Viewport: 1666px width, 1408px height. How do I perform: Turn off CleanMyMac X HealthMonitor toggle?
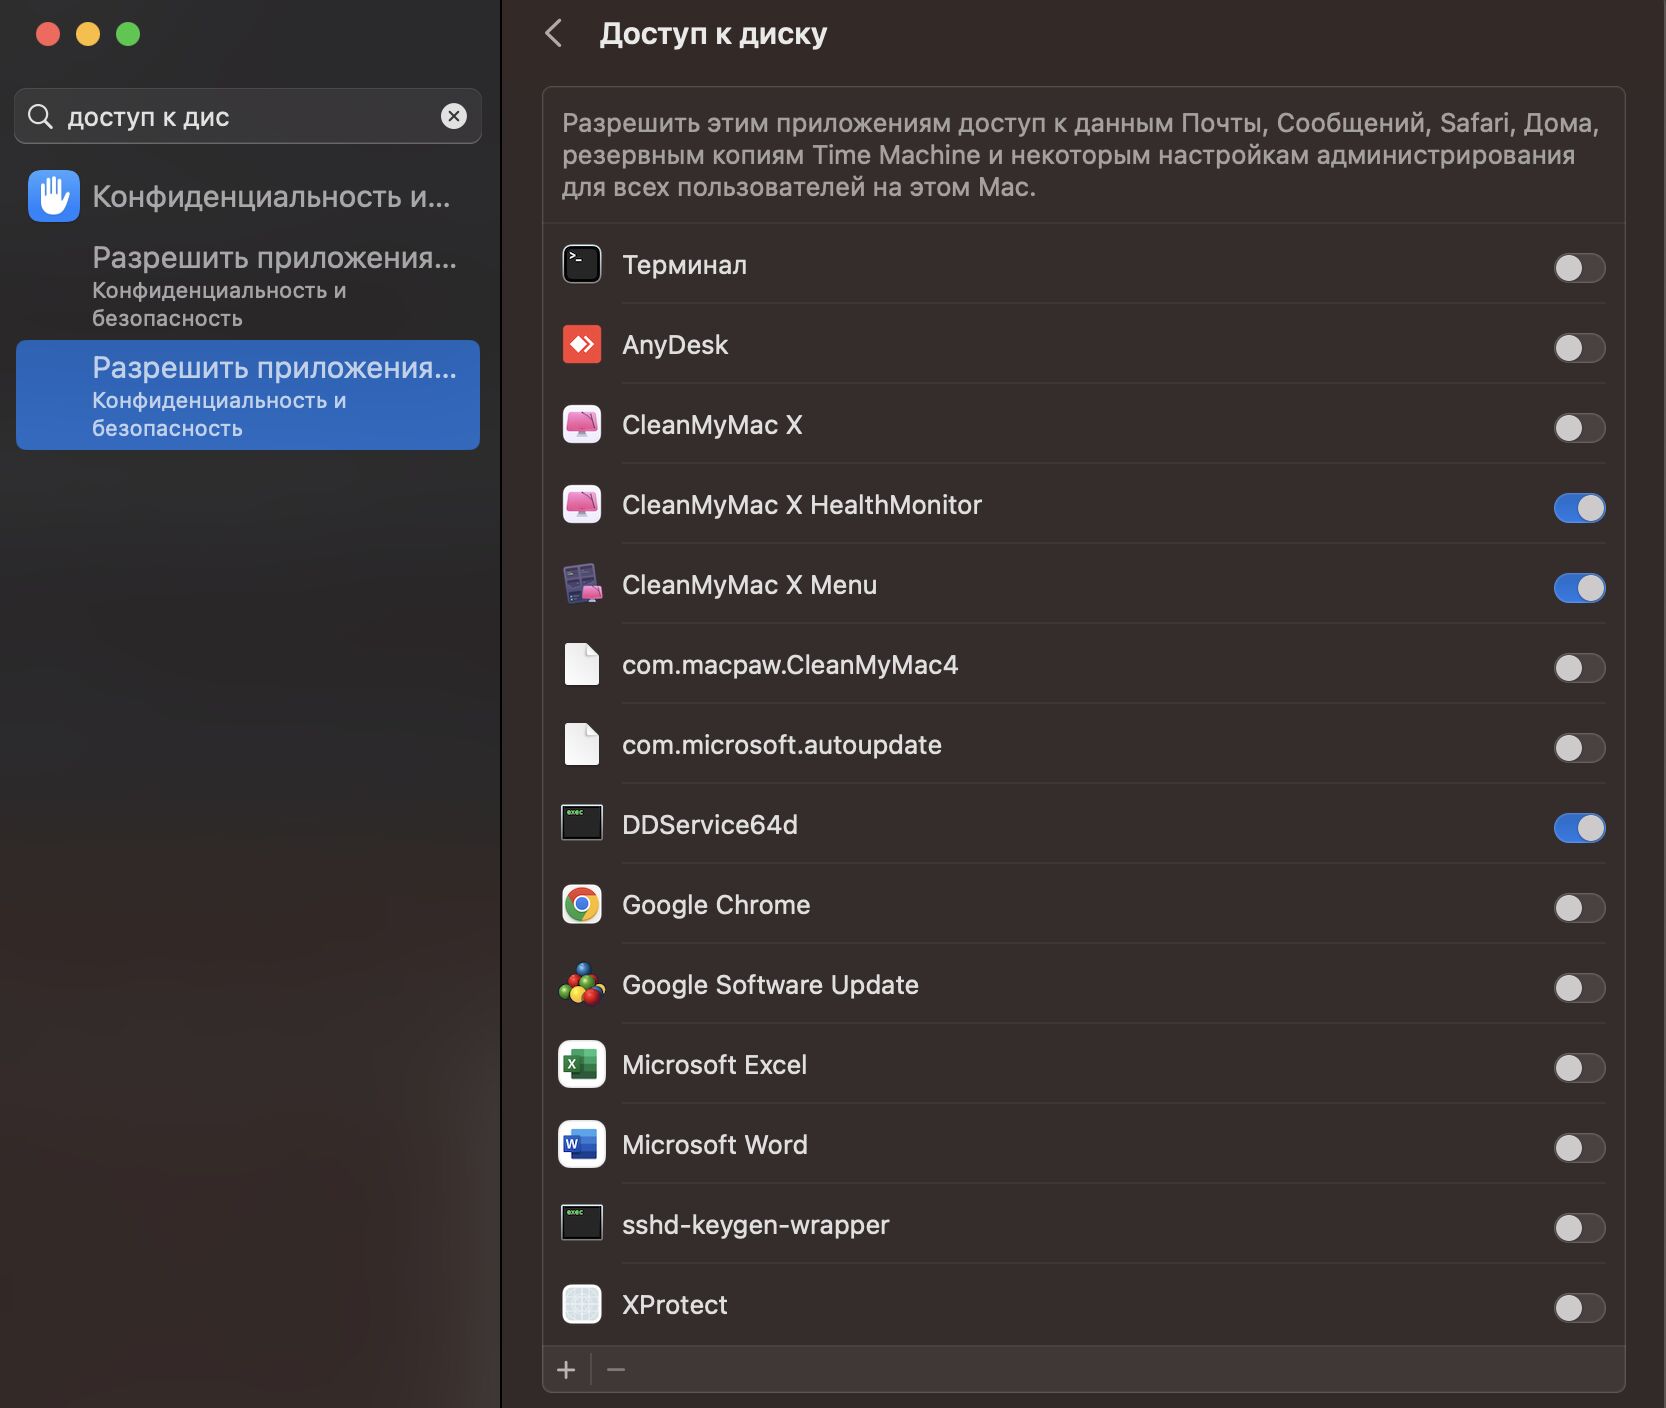tap(1578, 508)
